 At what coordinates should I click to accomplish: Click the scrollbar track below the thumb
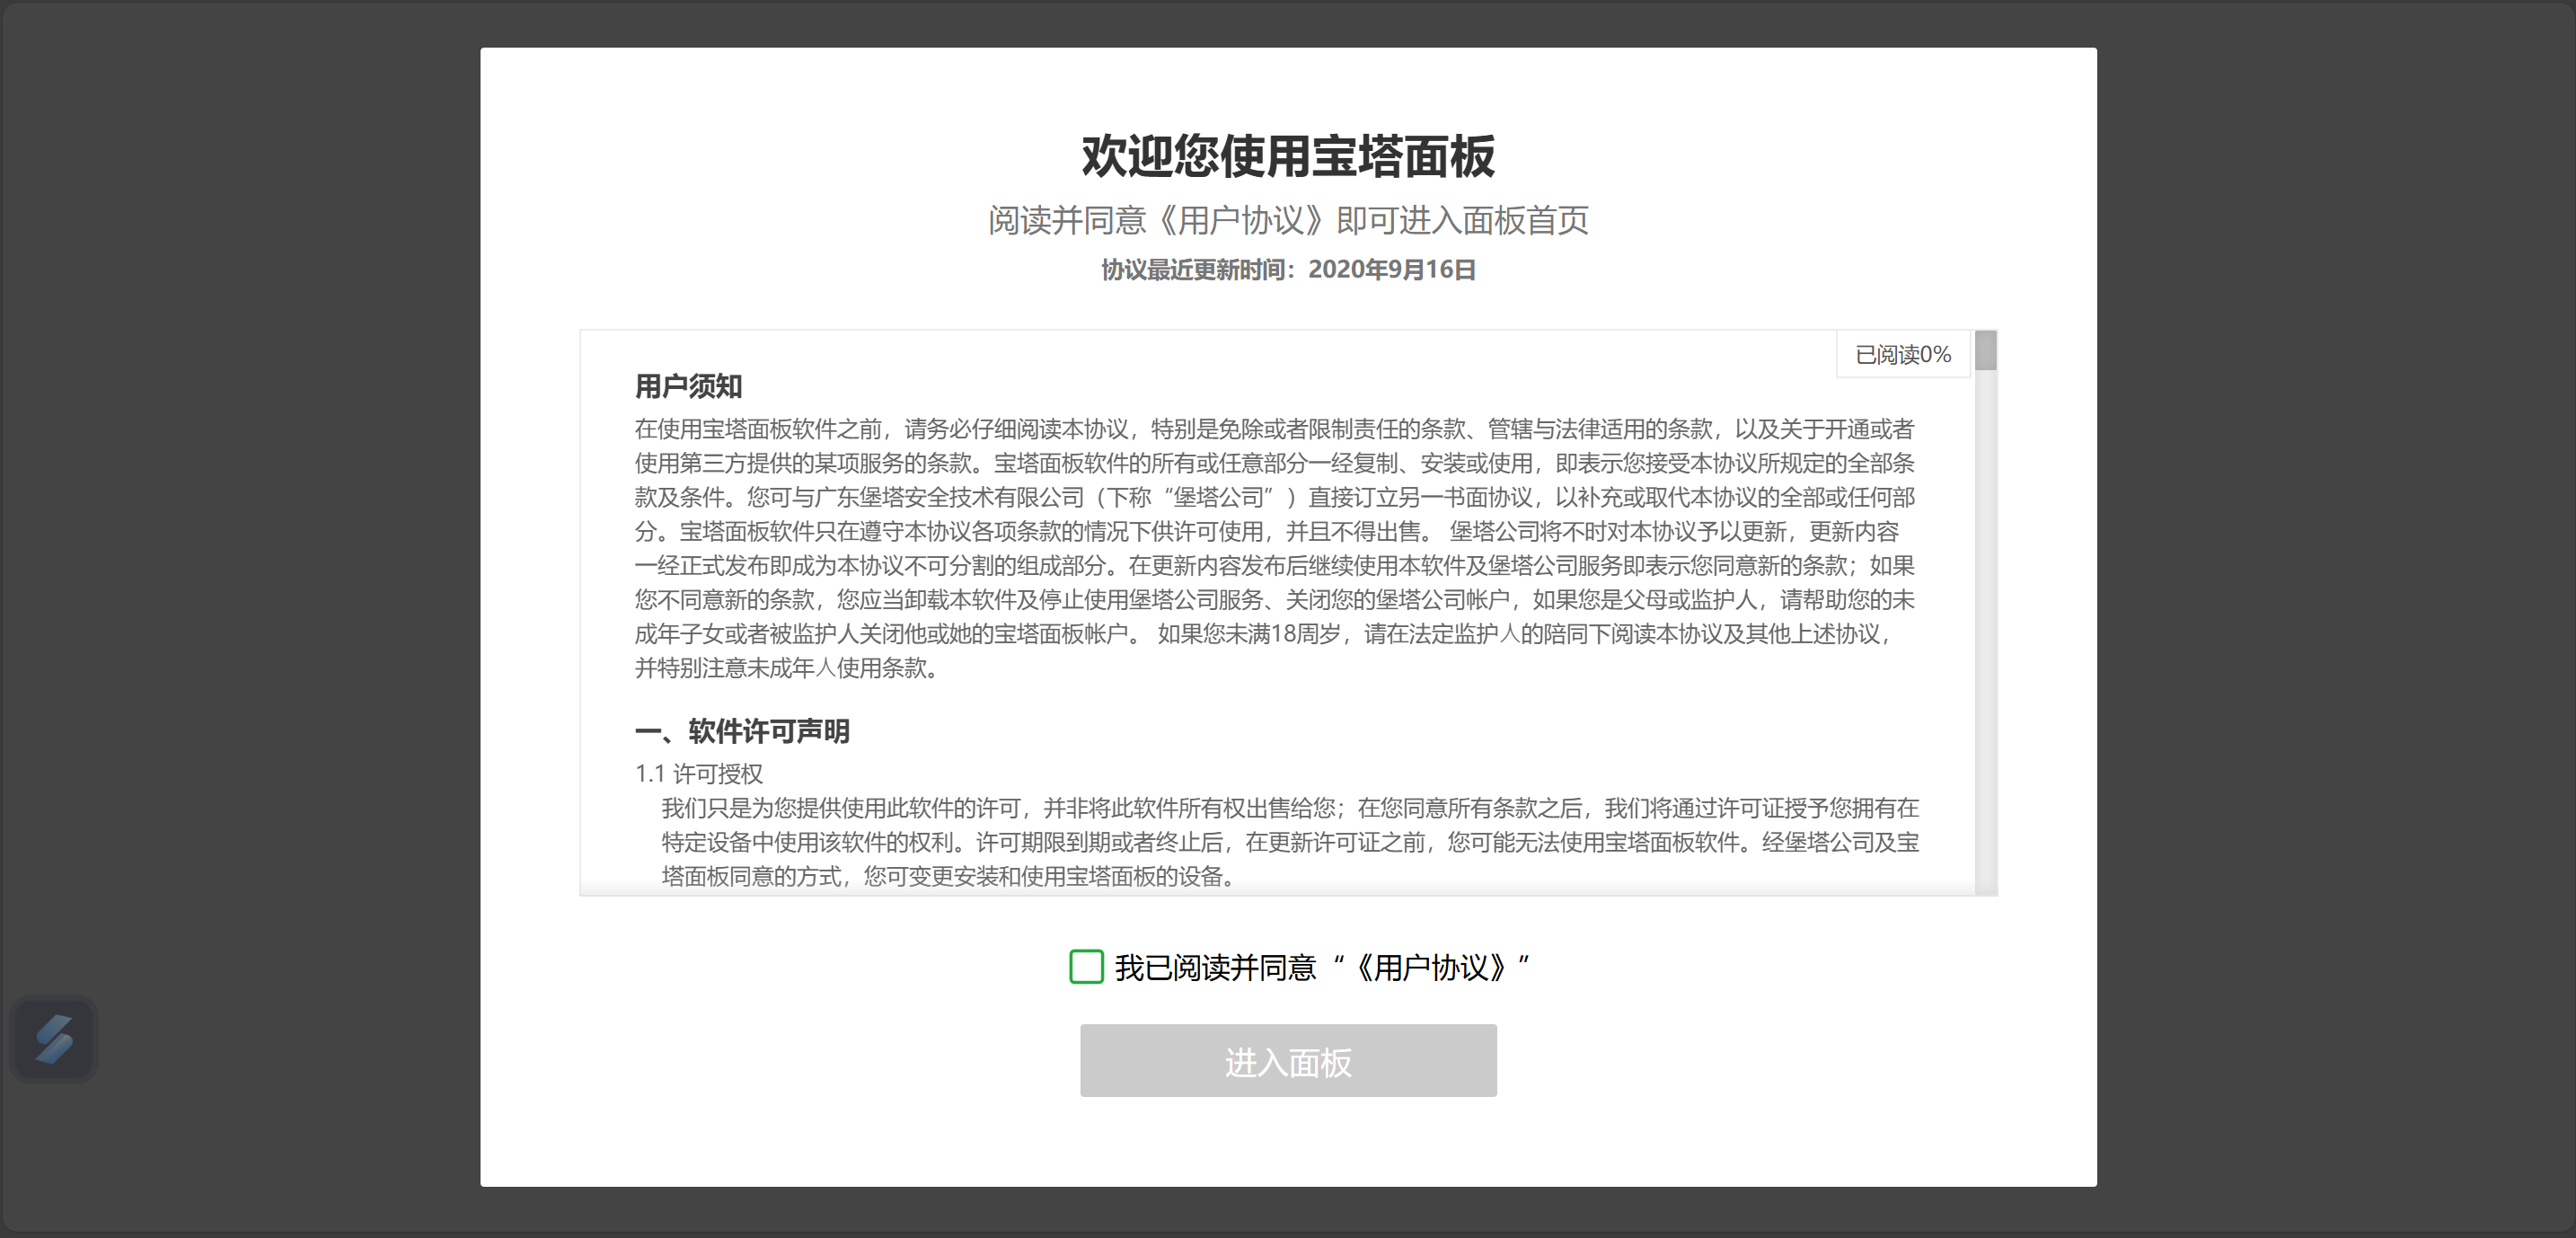[1985, 632]
